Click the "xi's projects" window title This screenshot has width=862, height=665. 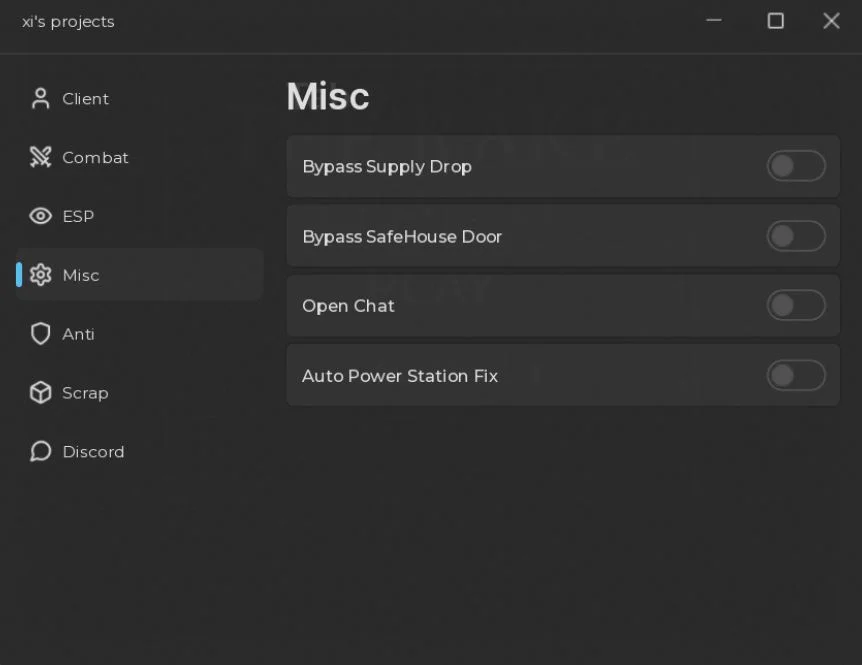point(68,21)
